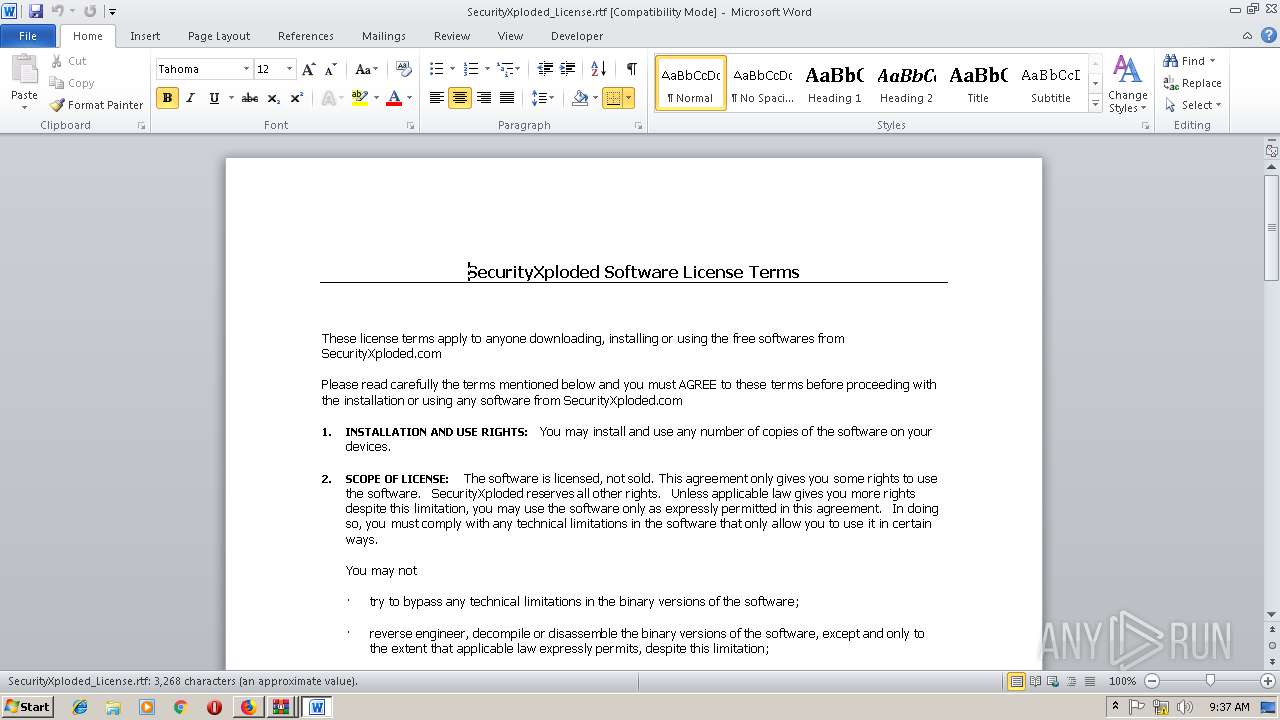Switch to the Review tab
This screenshot has width=1280, height=720.
(452, 36)
